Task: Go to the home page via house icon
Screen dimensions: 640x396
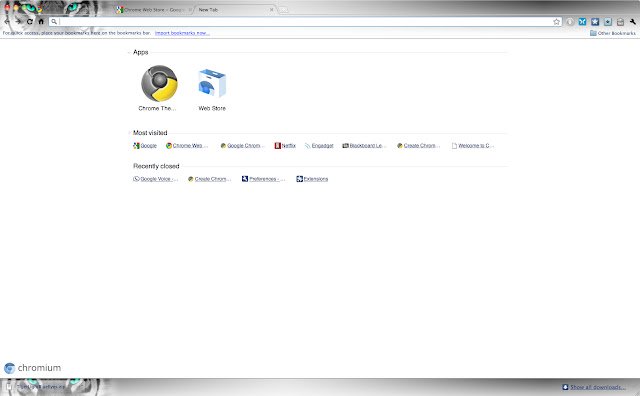Action: coord(41,22)
